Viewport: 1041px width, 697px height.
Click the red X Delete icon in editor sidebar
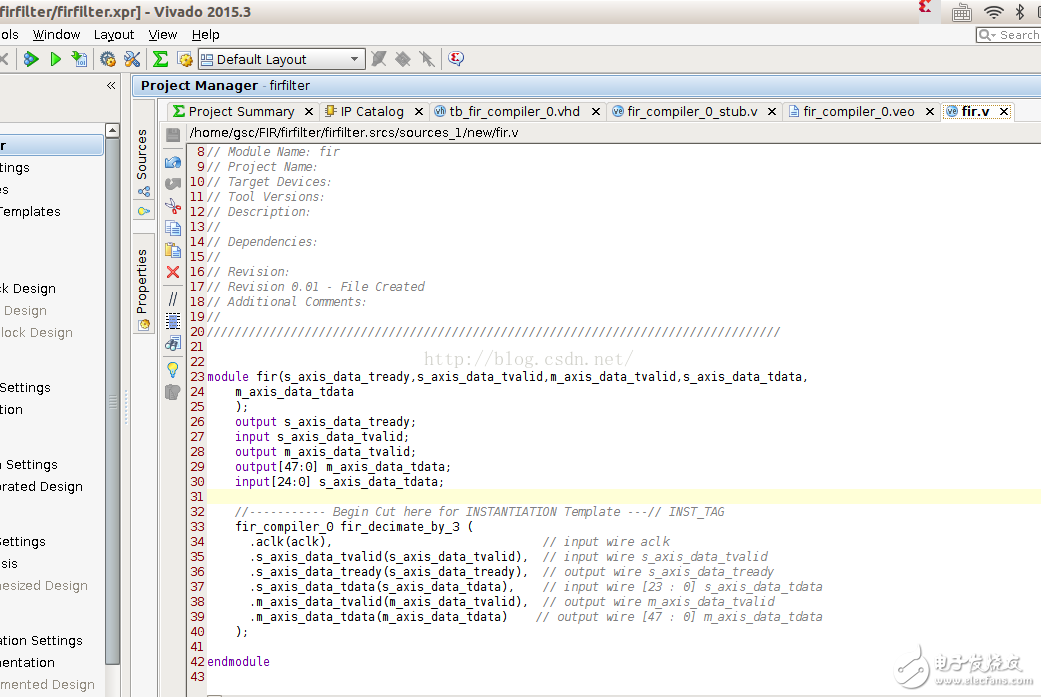click(173, 272)
